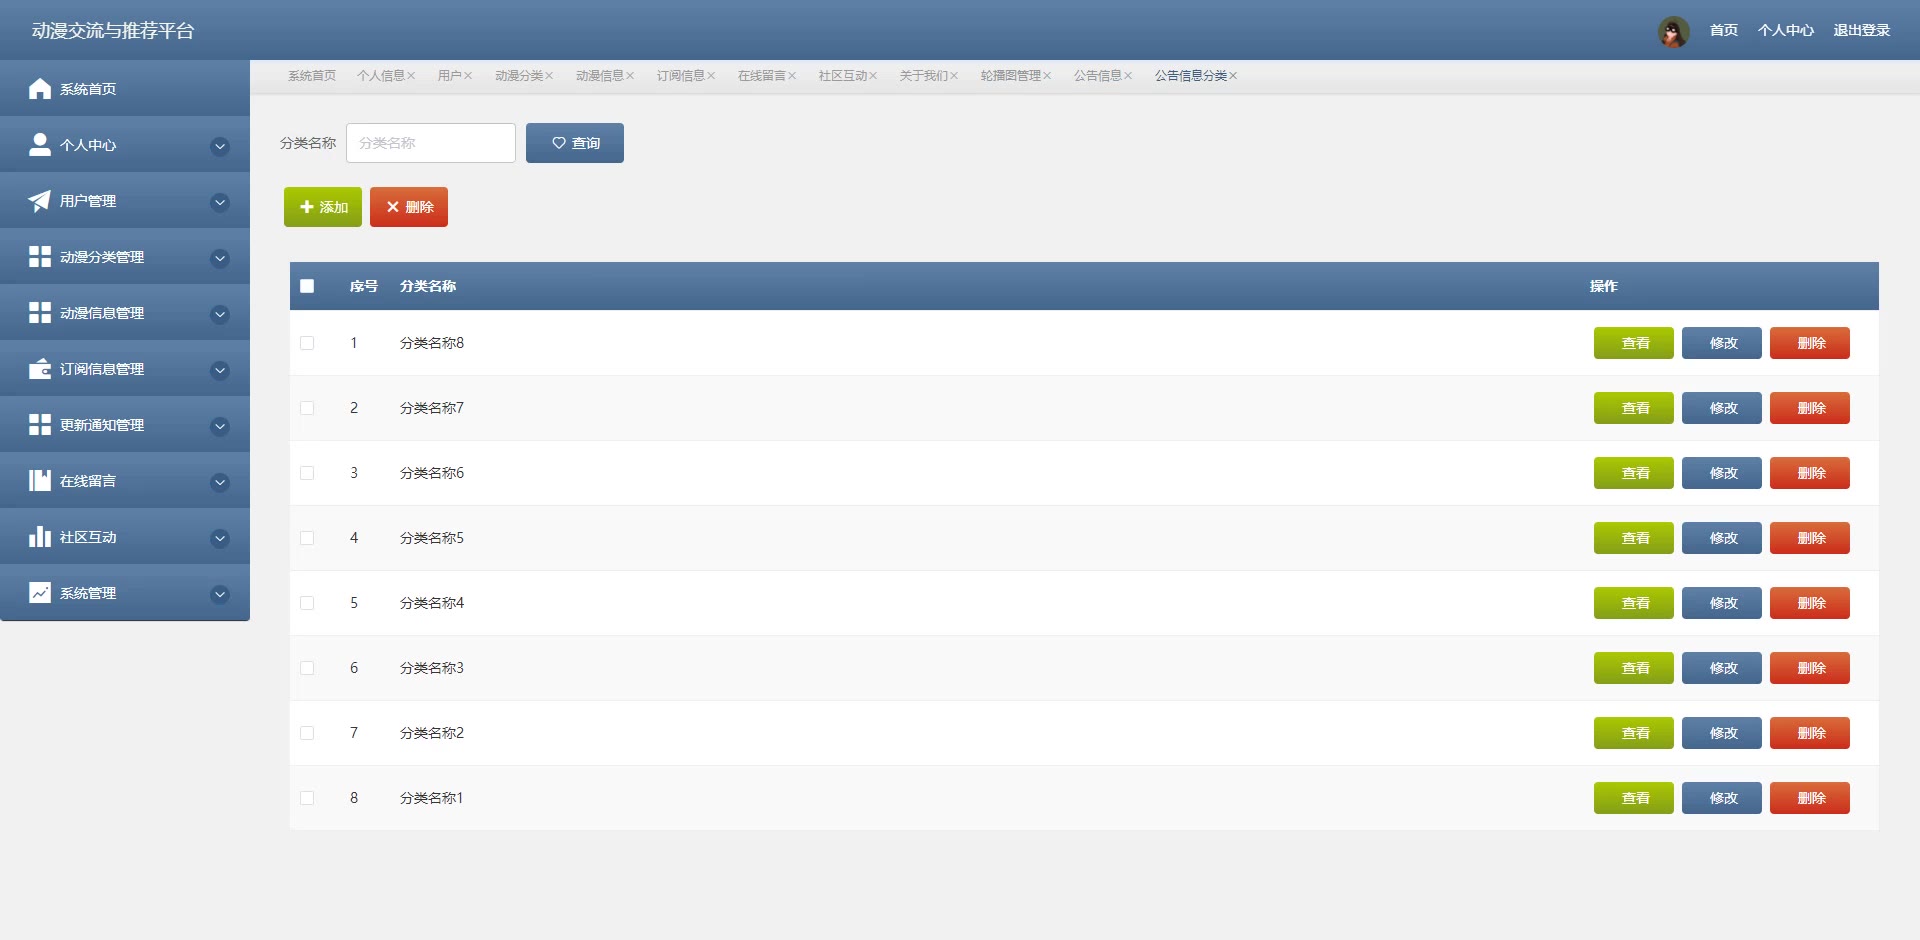Switch to the 公告信息 tab
The height and width of the screenshot is (940, 1920).
tap(1098, 76)
